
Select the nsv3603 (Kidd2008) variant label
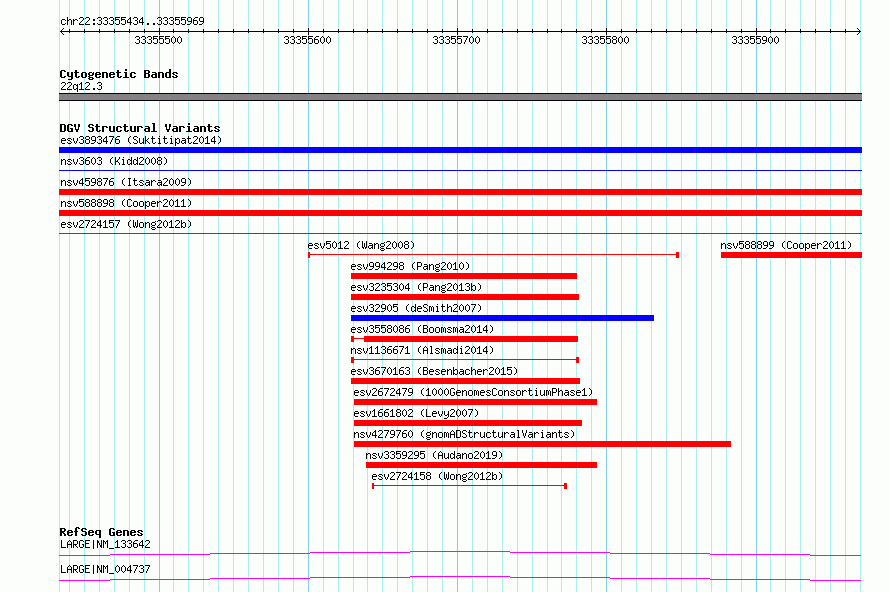(x=114, y=161)
